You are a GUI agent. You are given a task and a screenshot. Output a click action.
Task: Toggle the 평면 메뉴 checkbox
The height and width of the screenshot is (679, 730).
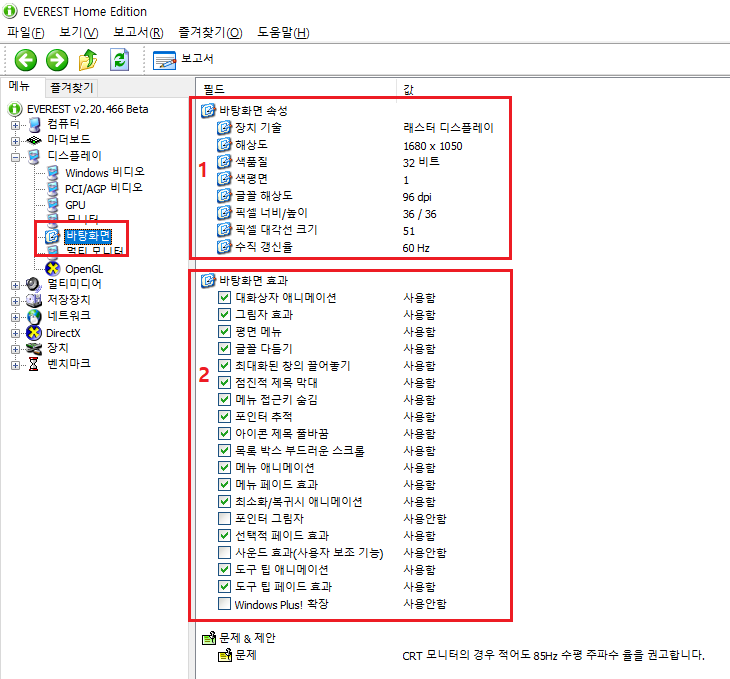point(224,331)
